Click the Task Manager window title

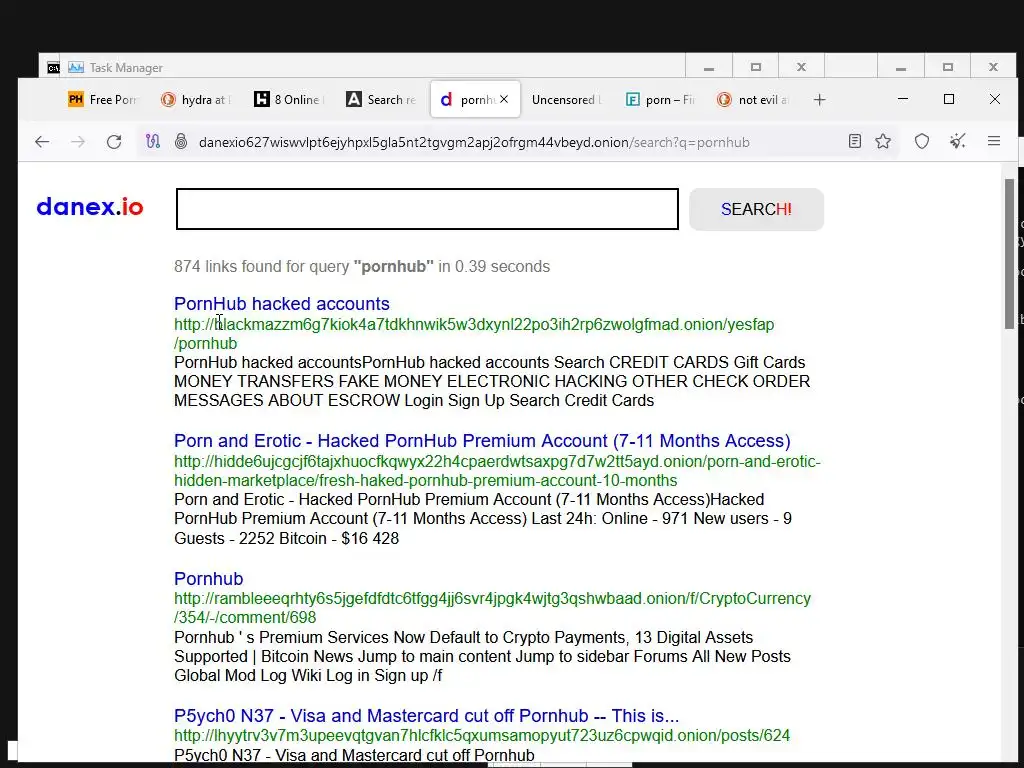point(126,68)
